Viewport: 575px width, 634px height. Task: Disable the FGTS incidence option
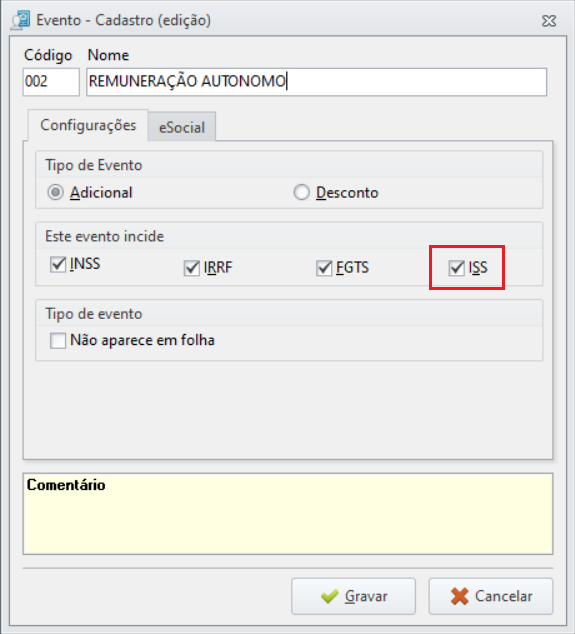tap(324, 268)
